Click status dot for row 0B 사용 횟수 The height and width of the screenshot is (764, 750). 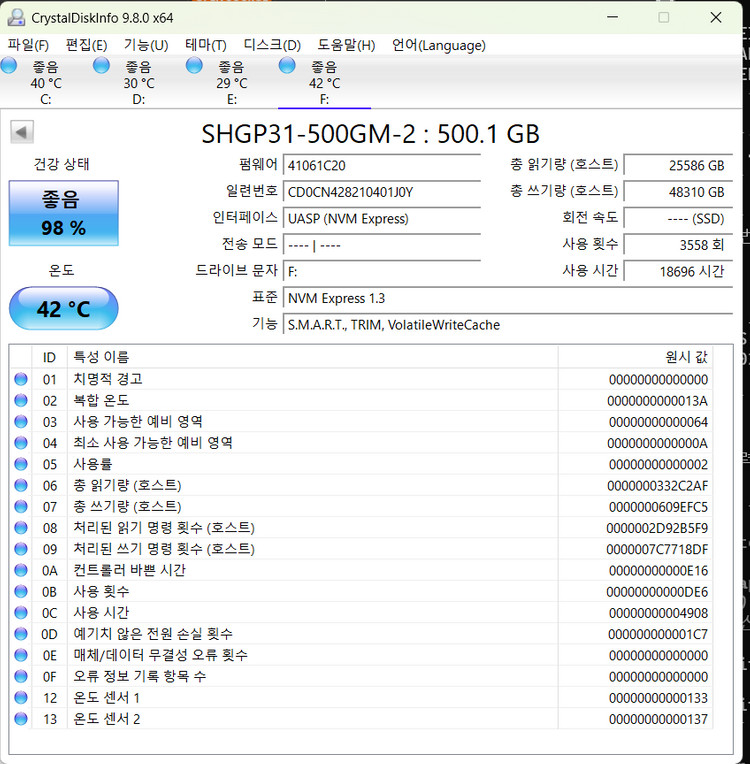21,592
